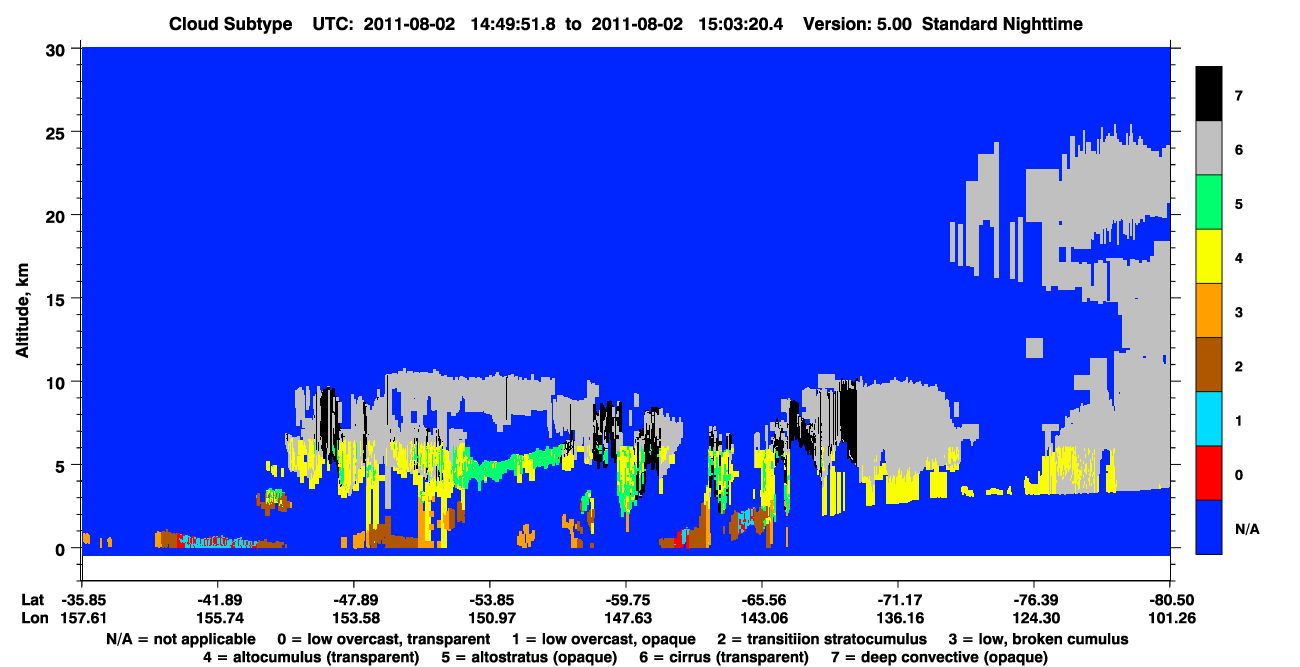Click longitude value 155.74

(x=218, y=618)
